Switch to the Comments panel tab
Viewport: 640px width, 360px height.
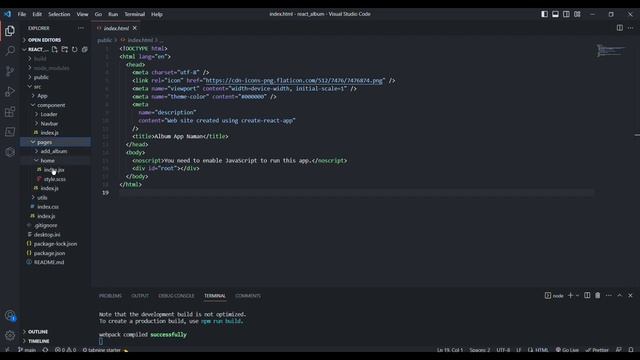248,296
